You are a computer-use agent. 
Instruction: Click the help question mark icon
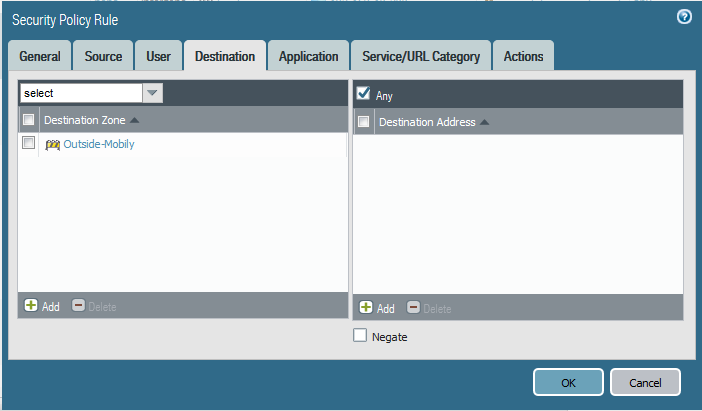(684, 17)
